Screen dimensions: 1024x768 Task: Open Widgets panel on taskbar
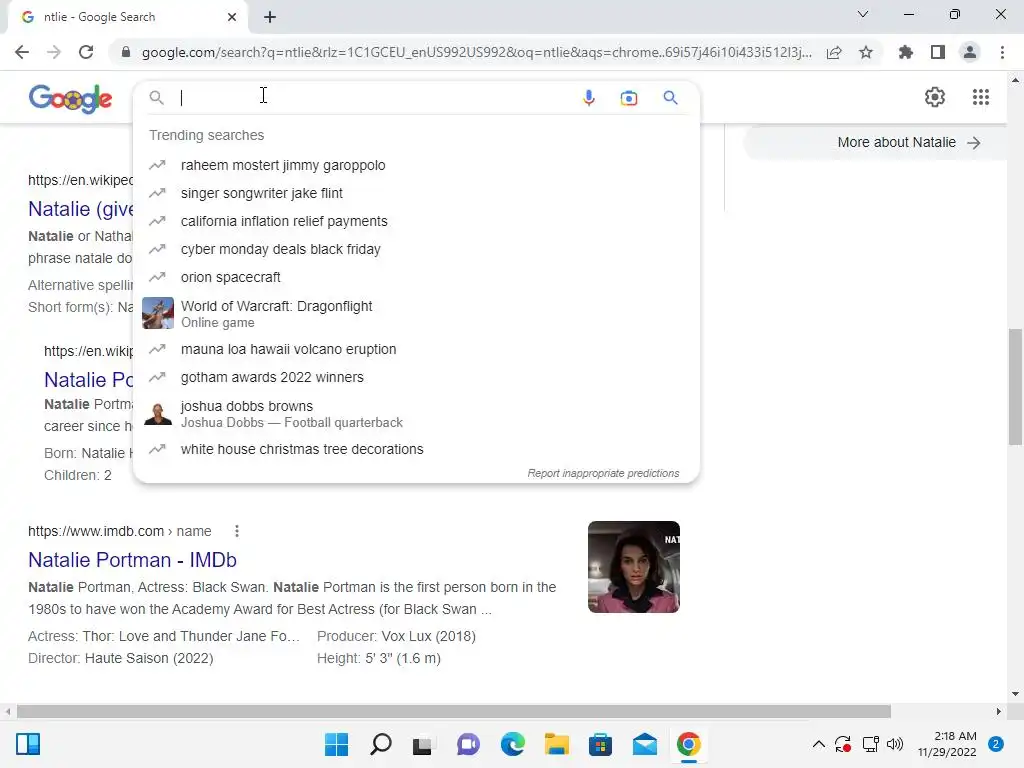coord(28,744)
